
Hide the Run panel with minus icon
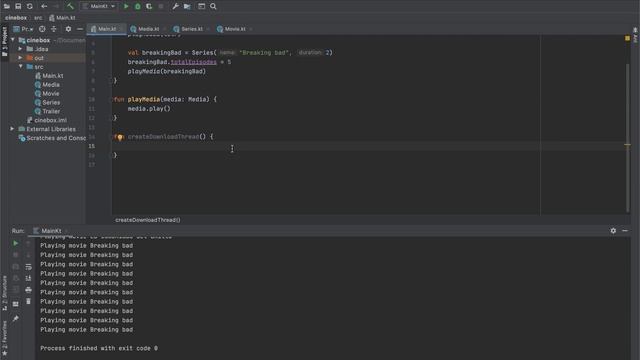pos(625,231)
